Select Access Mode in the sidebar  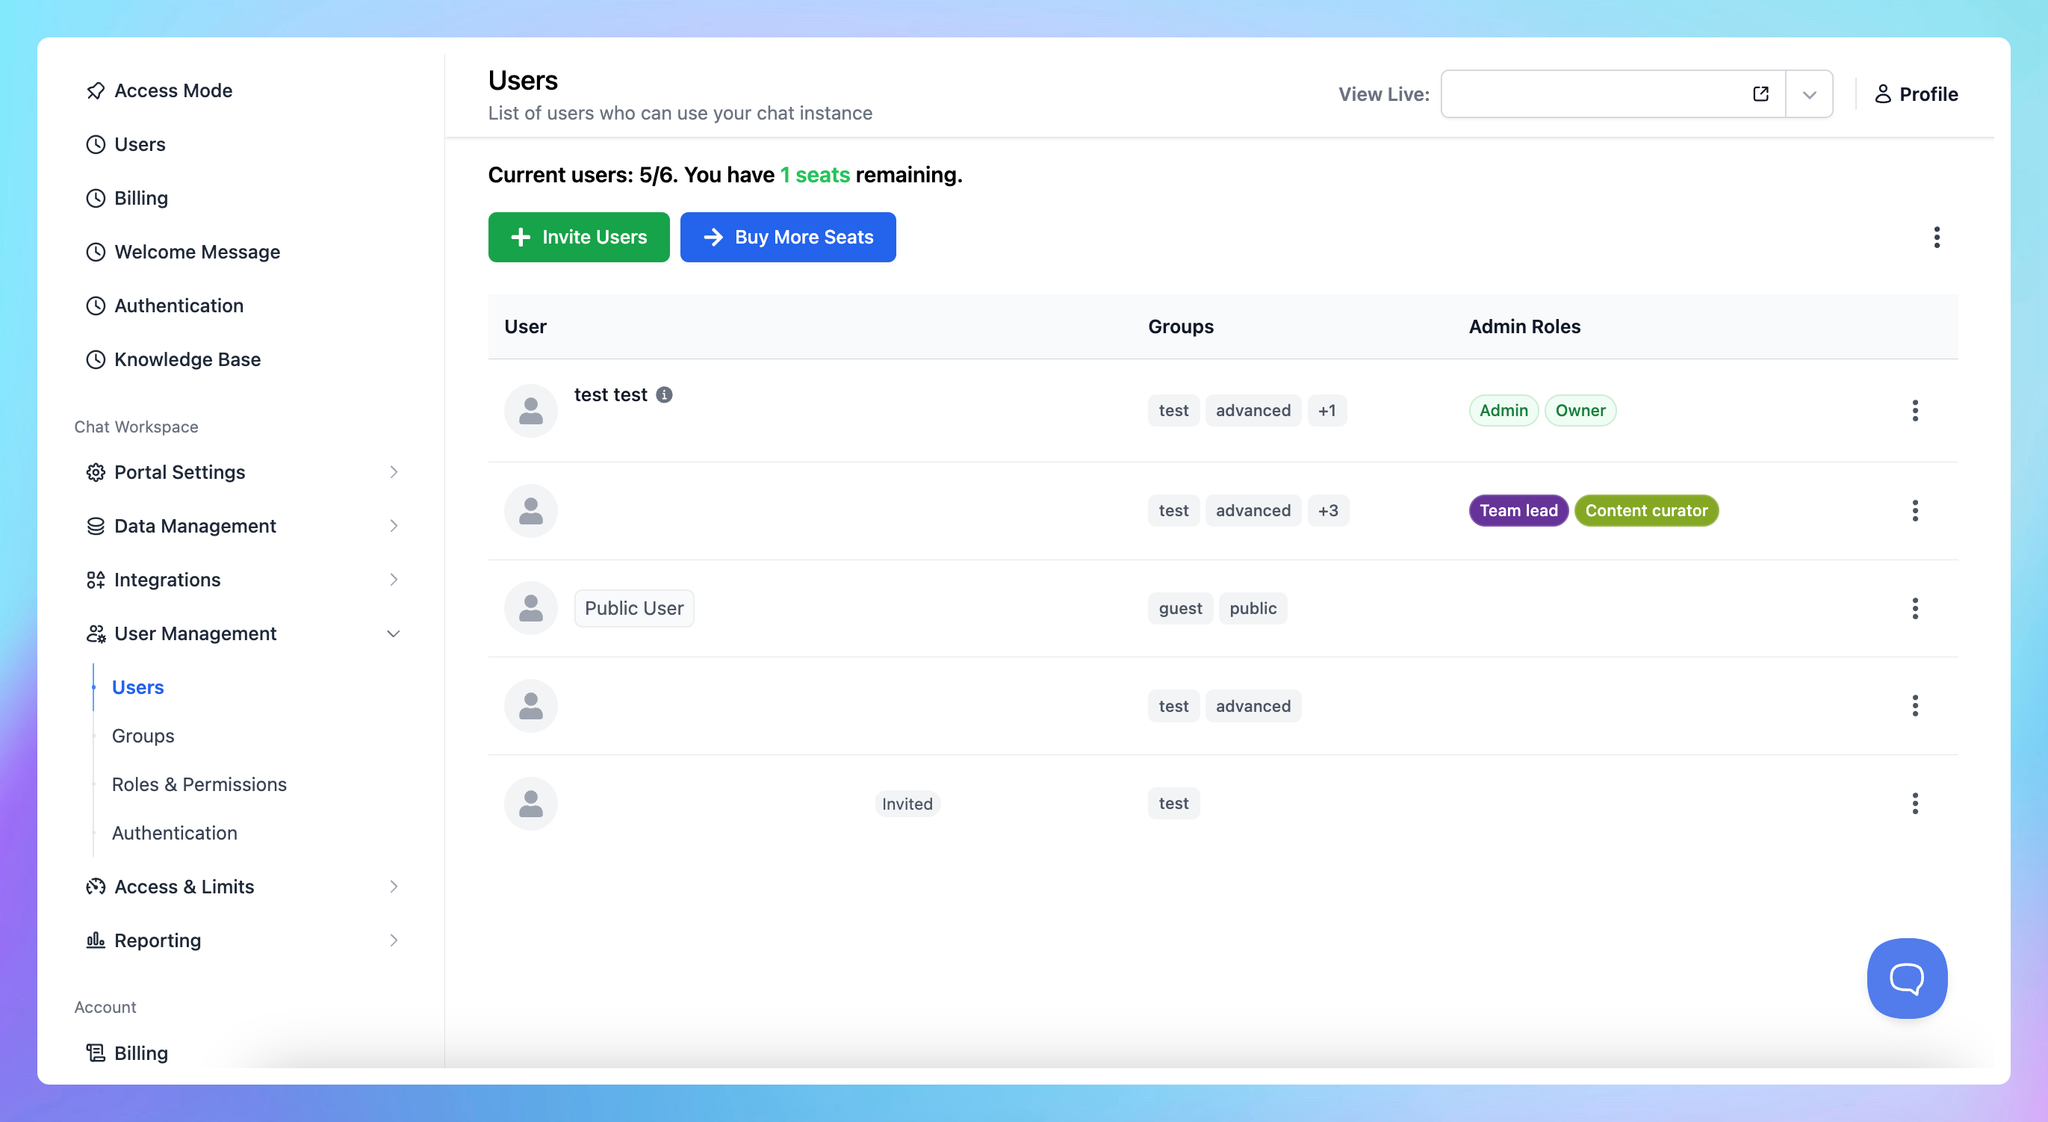click(x=173, y=91)
